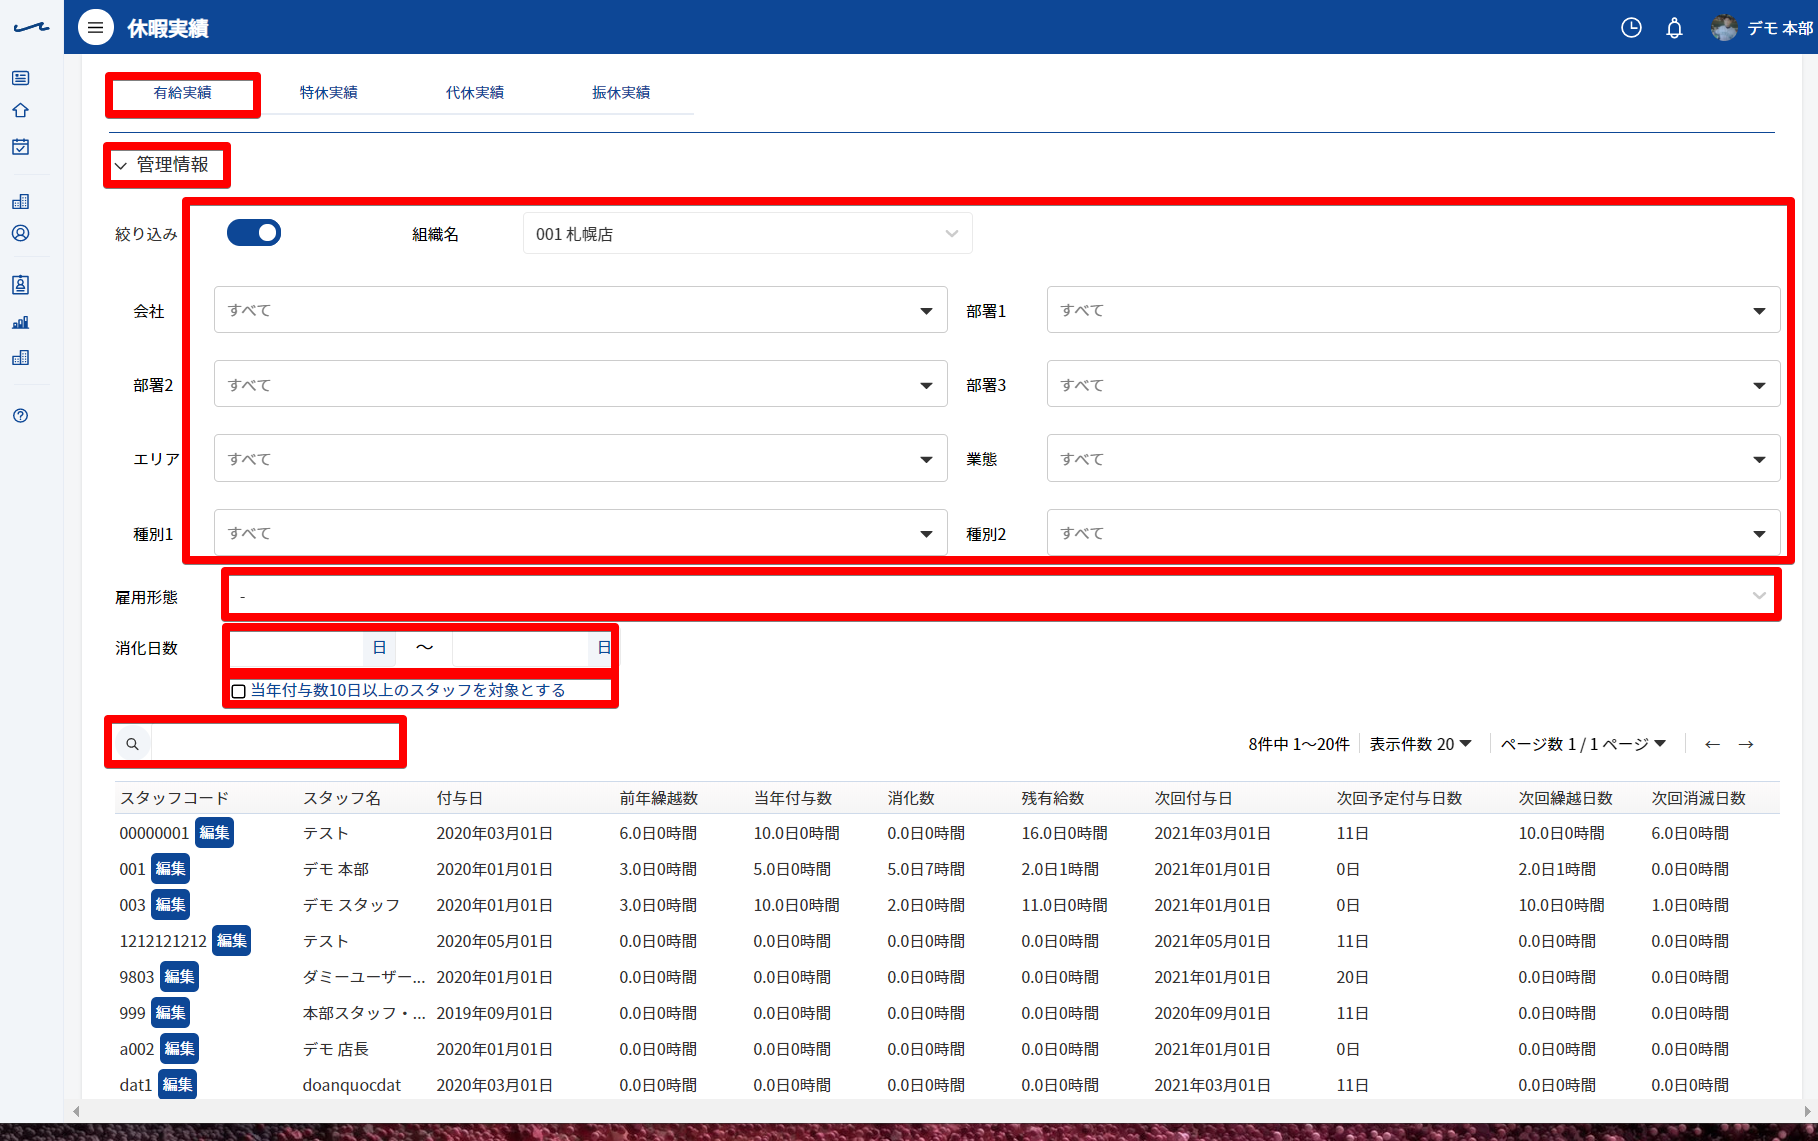Open the 種別2 dropdown
Image resolution: width=1818 pixels, height=1141 pixels.
tap(1413, 533)
